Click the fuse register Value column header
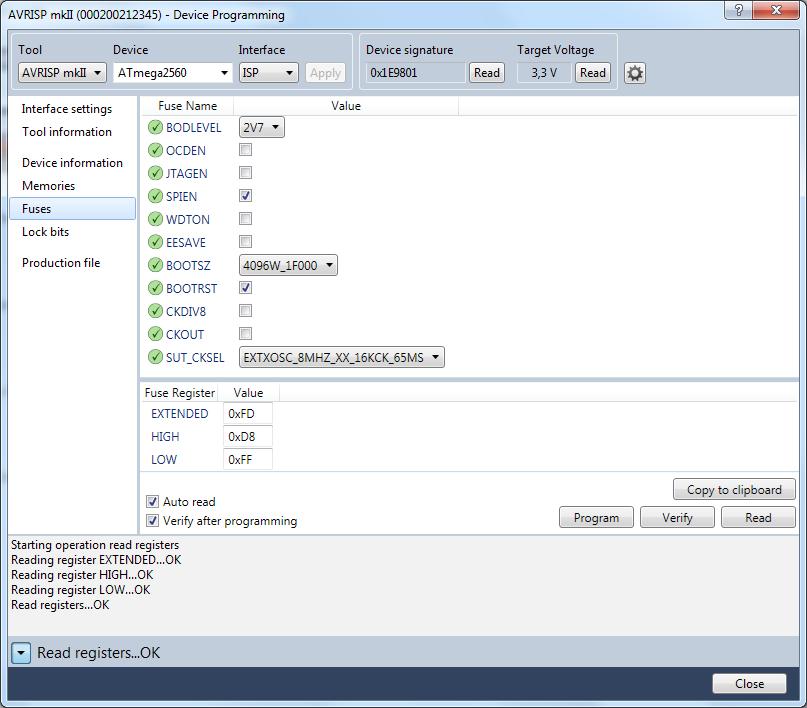The height and width of the screenshot is (708, 807). pos(249,393)
